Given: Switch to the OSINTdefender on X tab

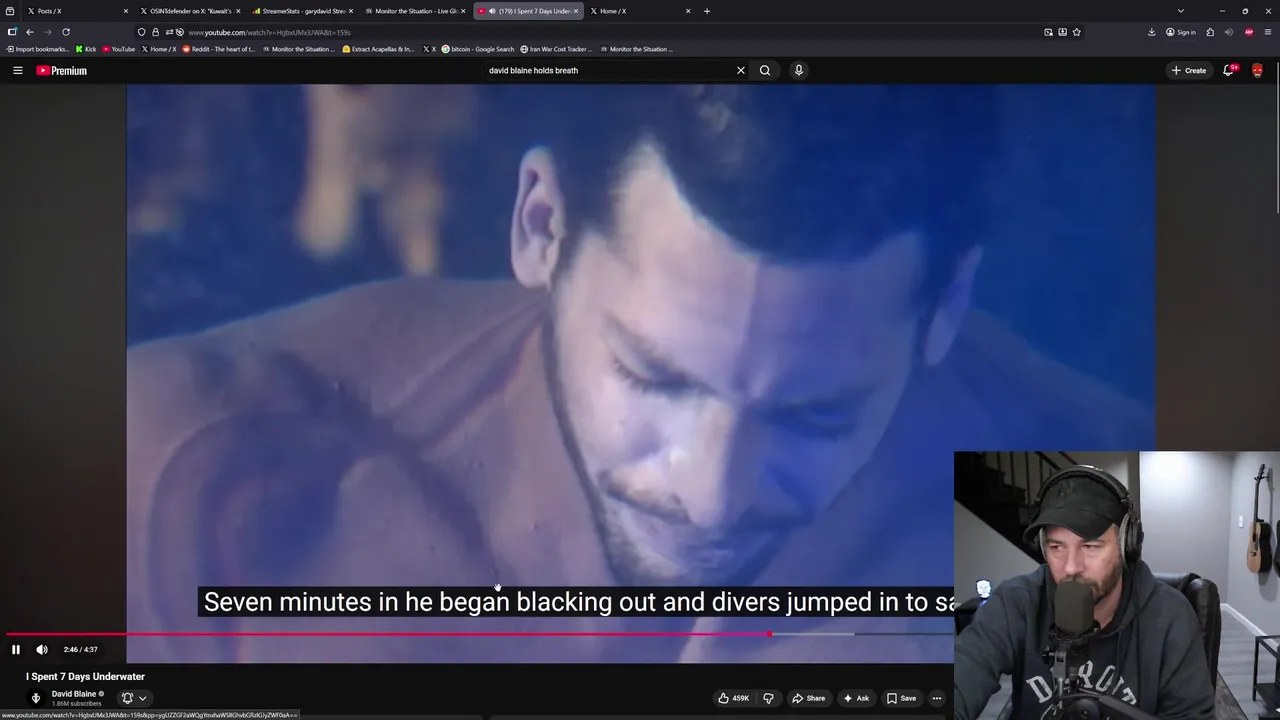Looking at the screenshot, I should point(190,11).
